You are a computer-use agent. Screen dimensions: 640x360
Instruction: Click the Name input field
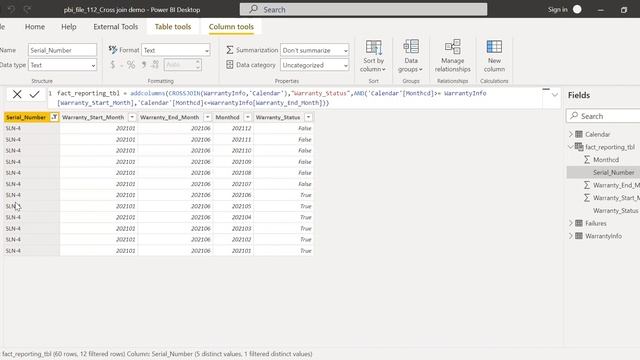62,50
